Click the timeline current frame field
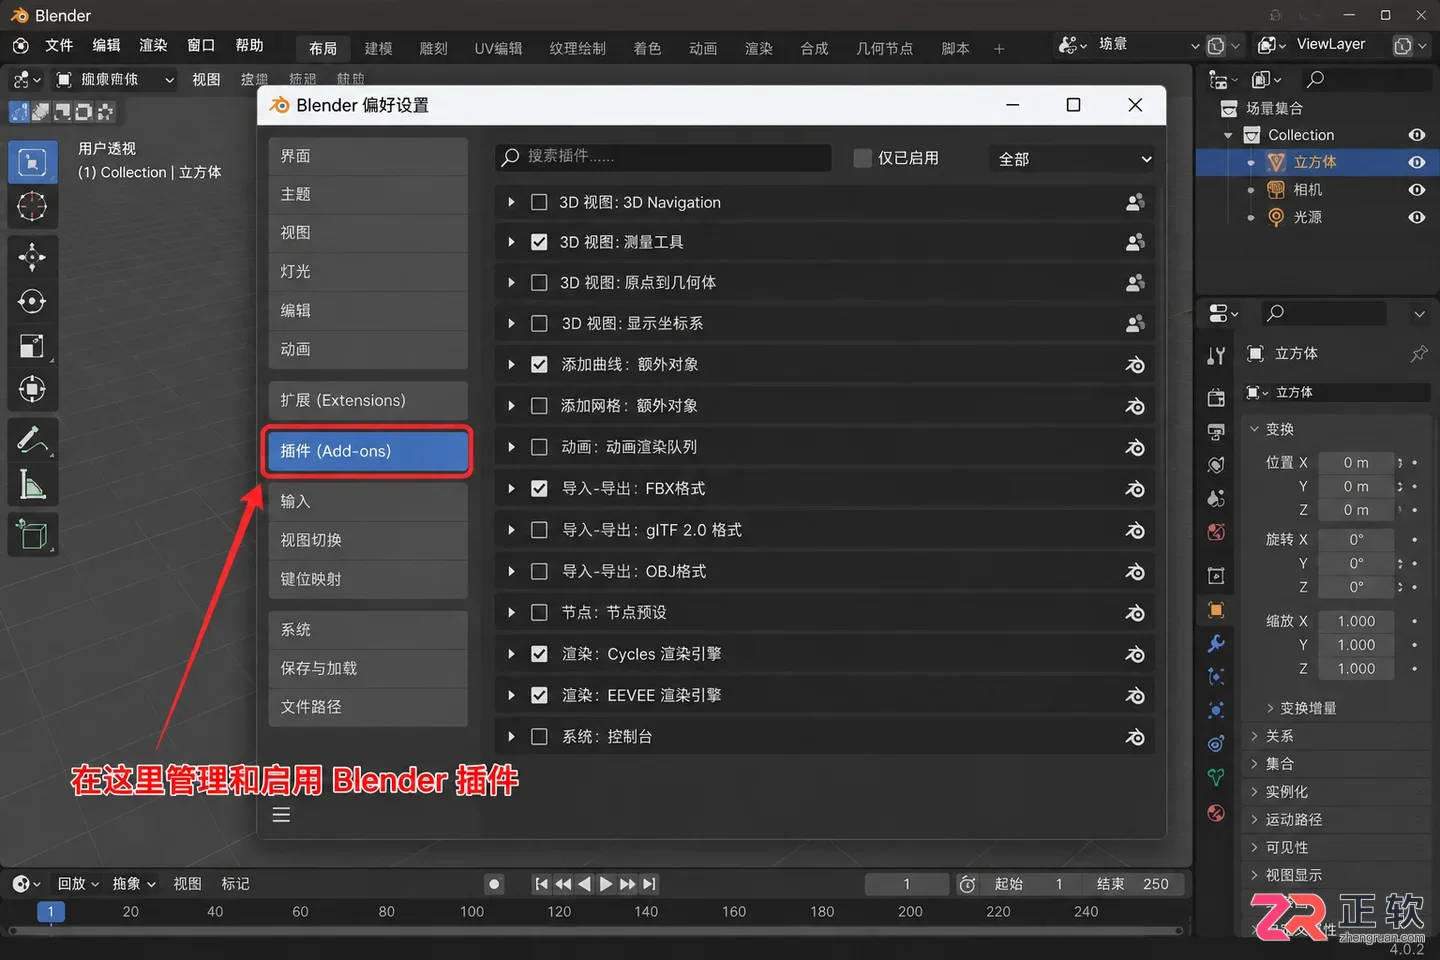The width and height of the screenshot is (1440, 960). coord(907,884)
